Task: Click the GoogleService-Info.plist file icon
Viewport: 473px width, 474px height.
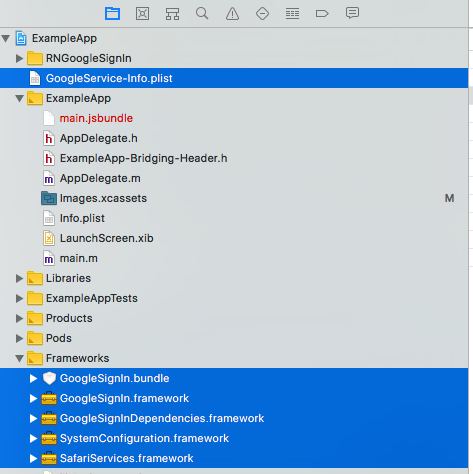Action: click(x=35, y=78)
